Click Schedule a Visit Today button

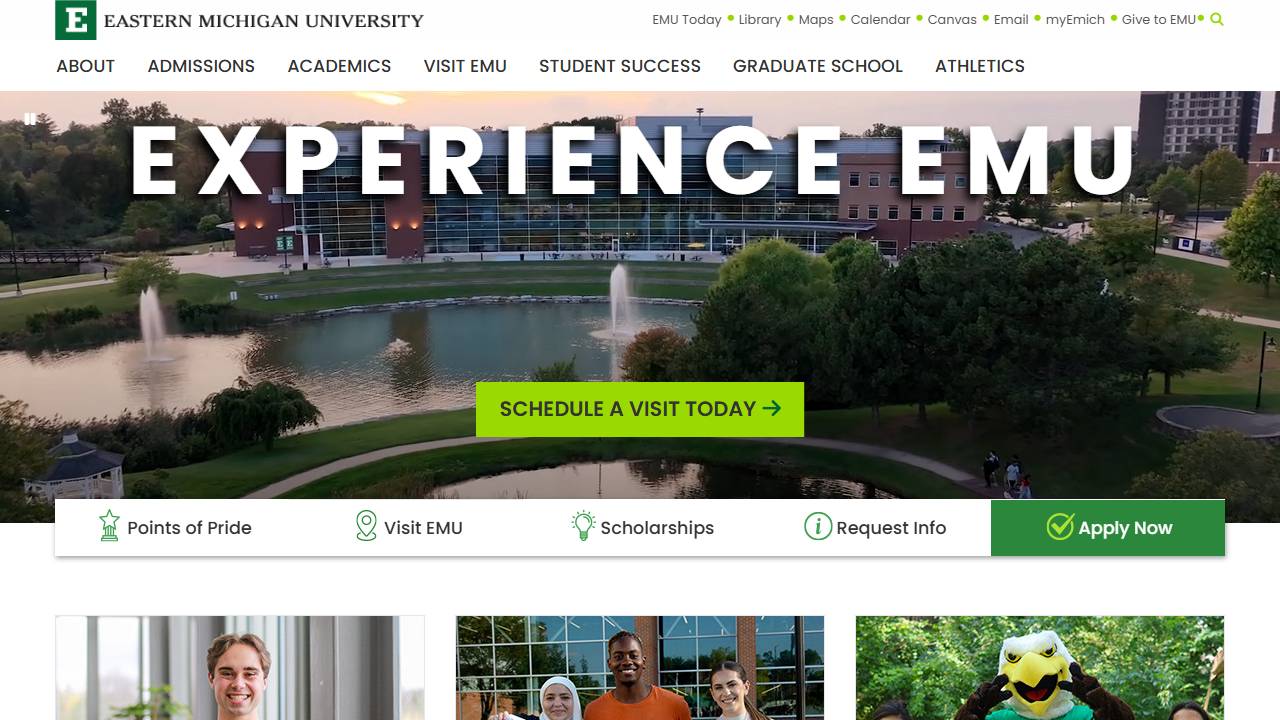pyautogui.click(x=640, y=409)
